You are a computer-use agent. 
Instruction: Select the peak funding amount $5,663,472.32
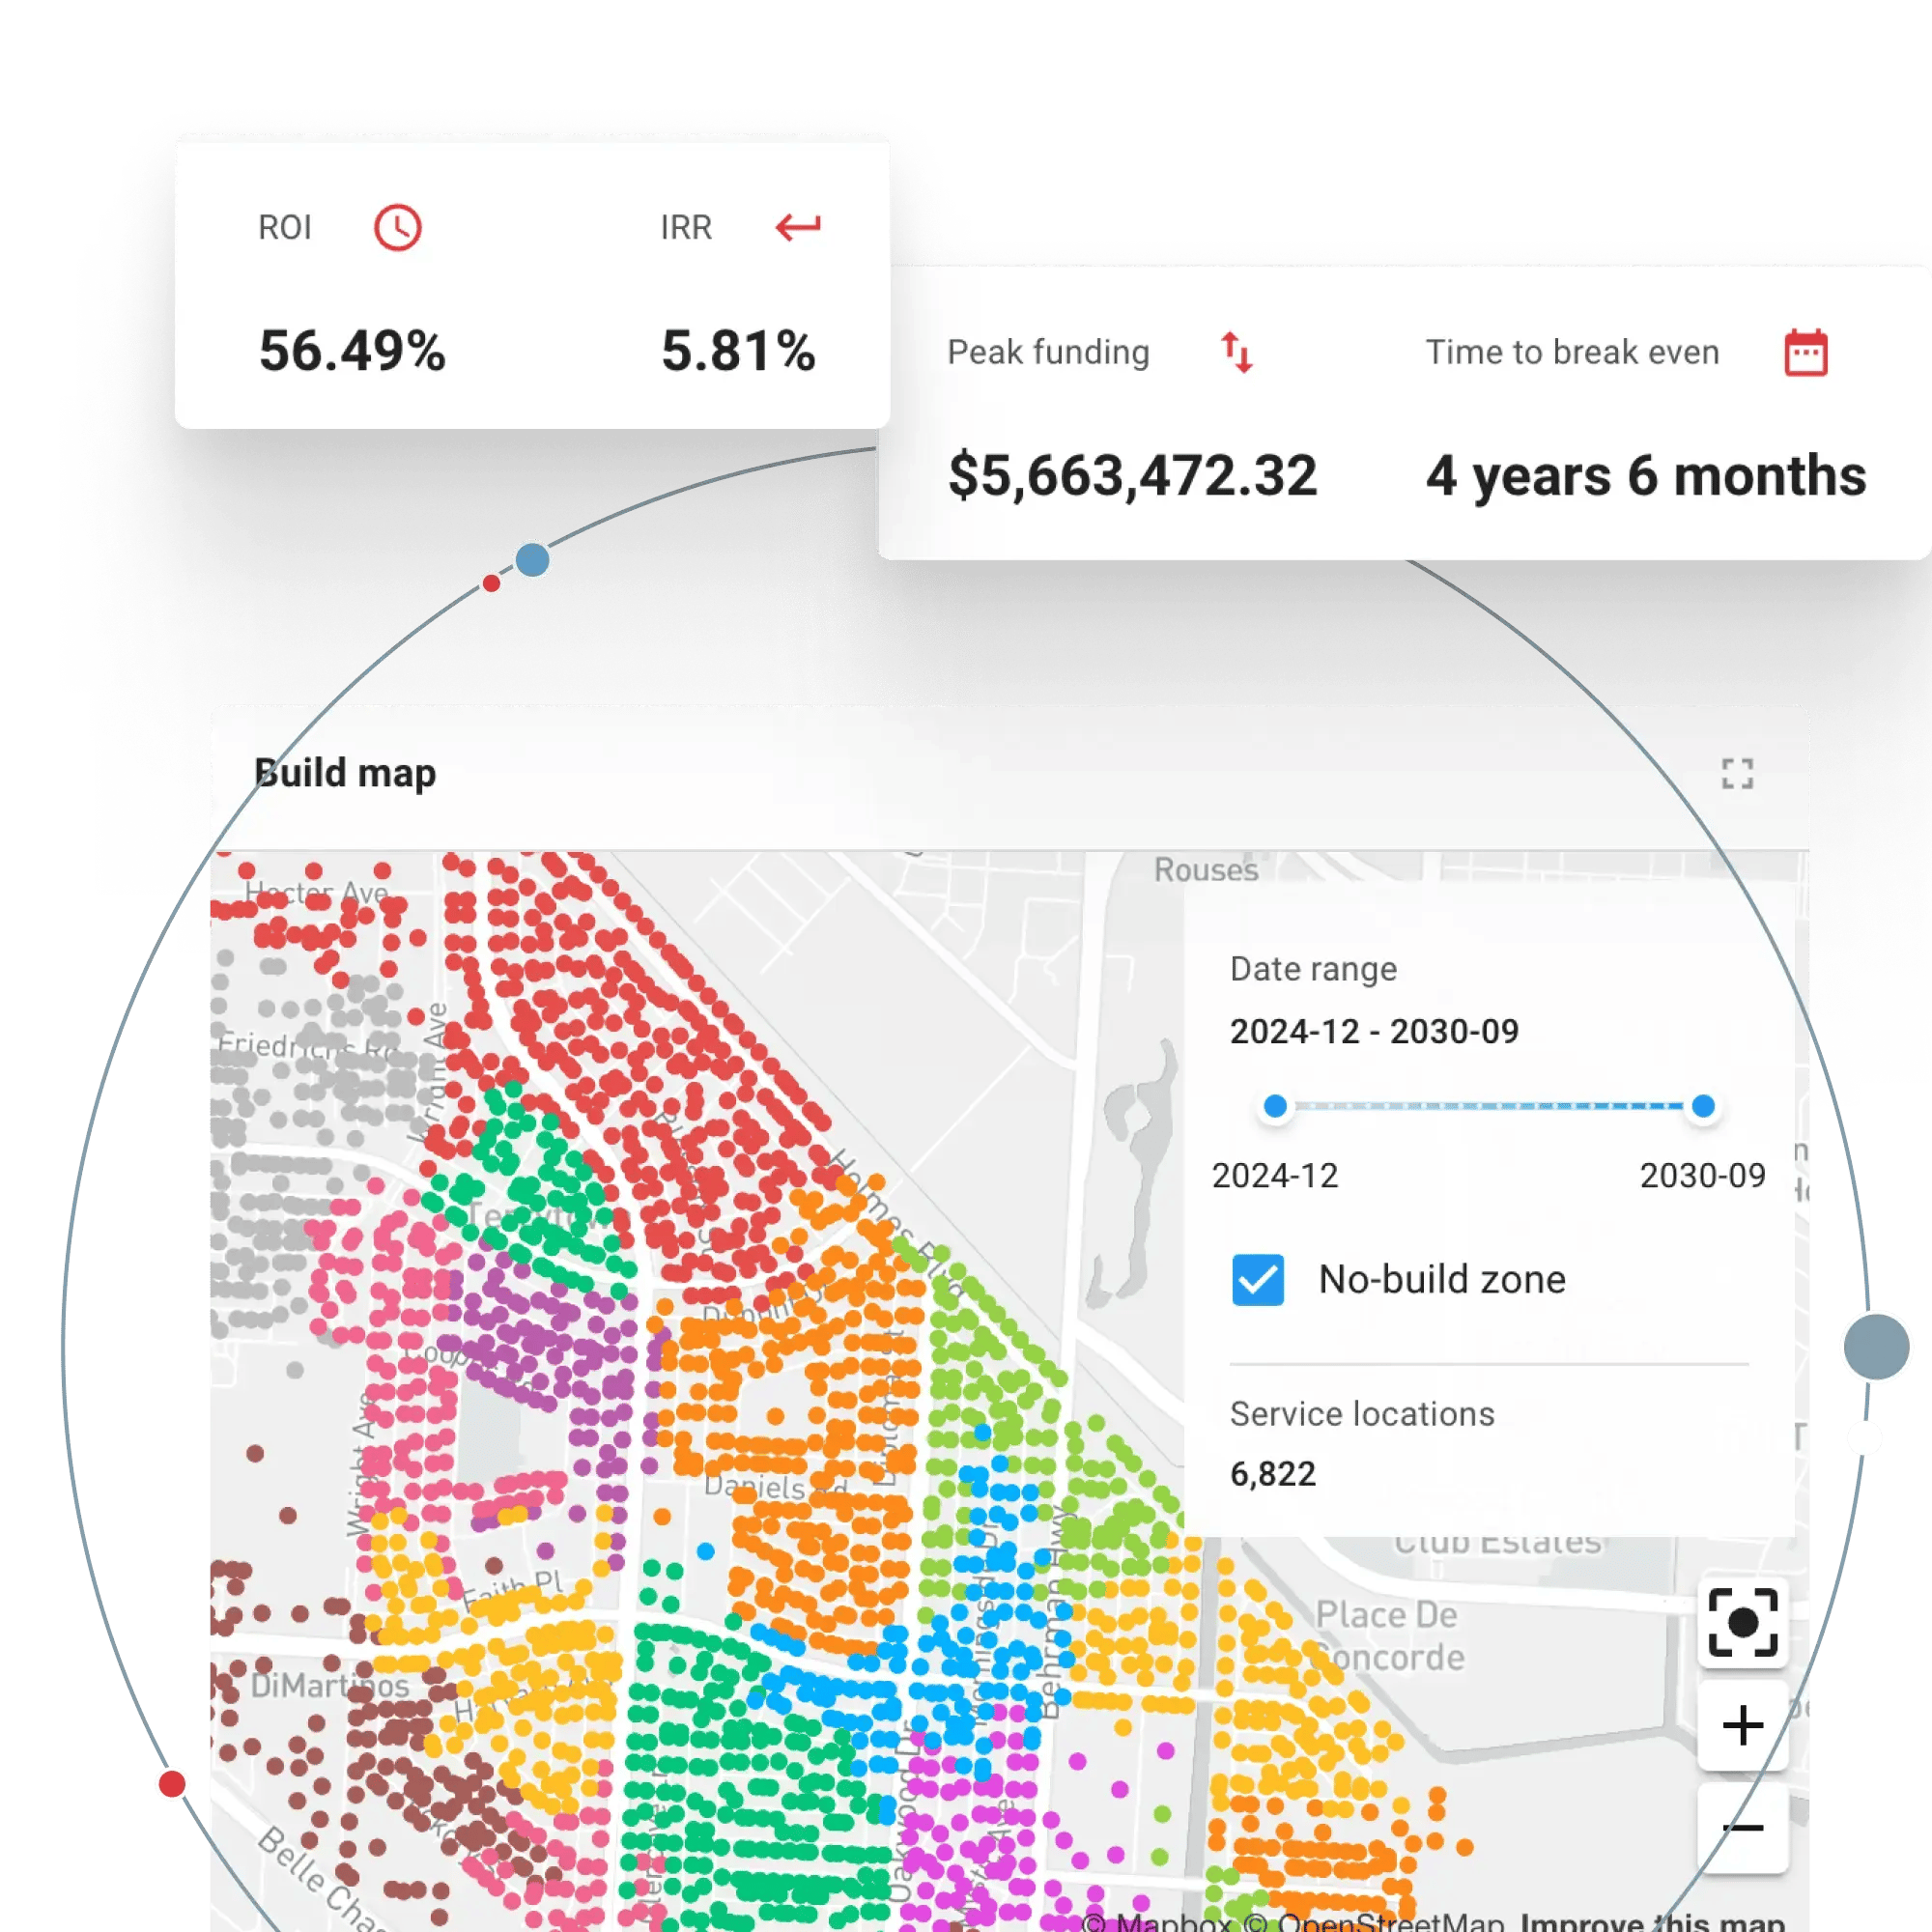pyautogui.click(x=1132, y=476)
